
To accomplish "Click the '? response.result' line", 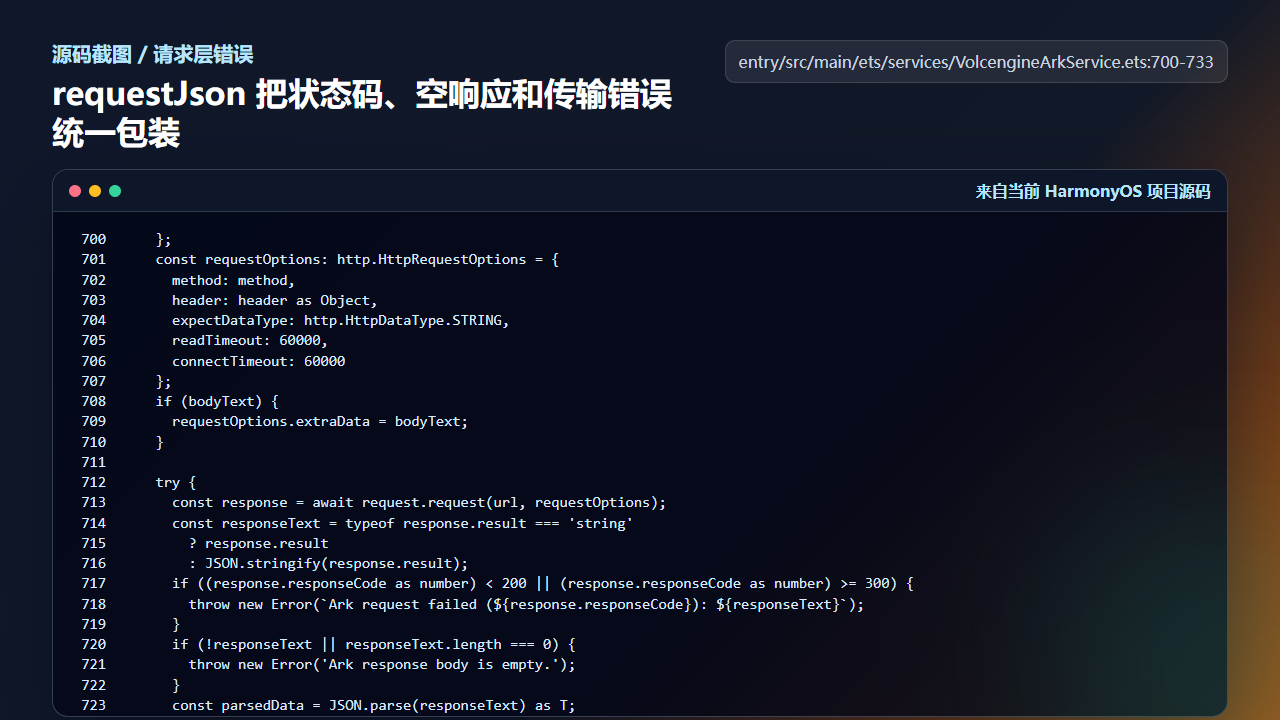I will 258,543.
